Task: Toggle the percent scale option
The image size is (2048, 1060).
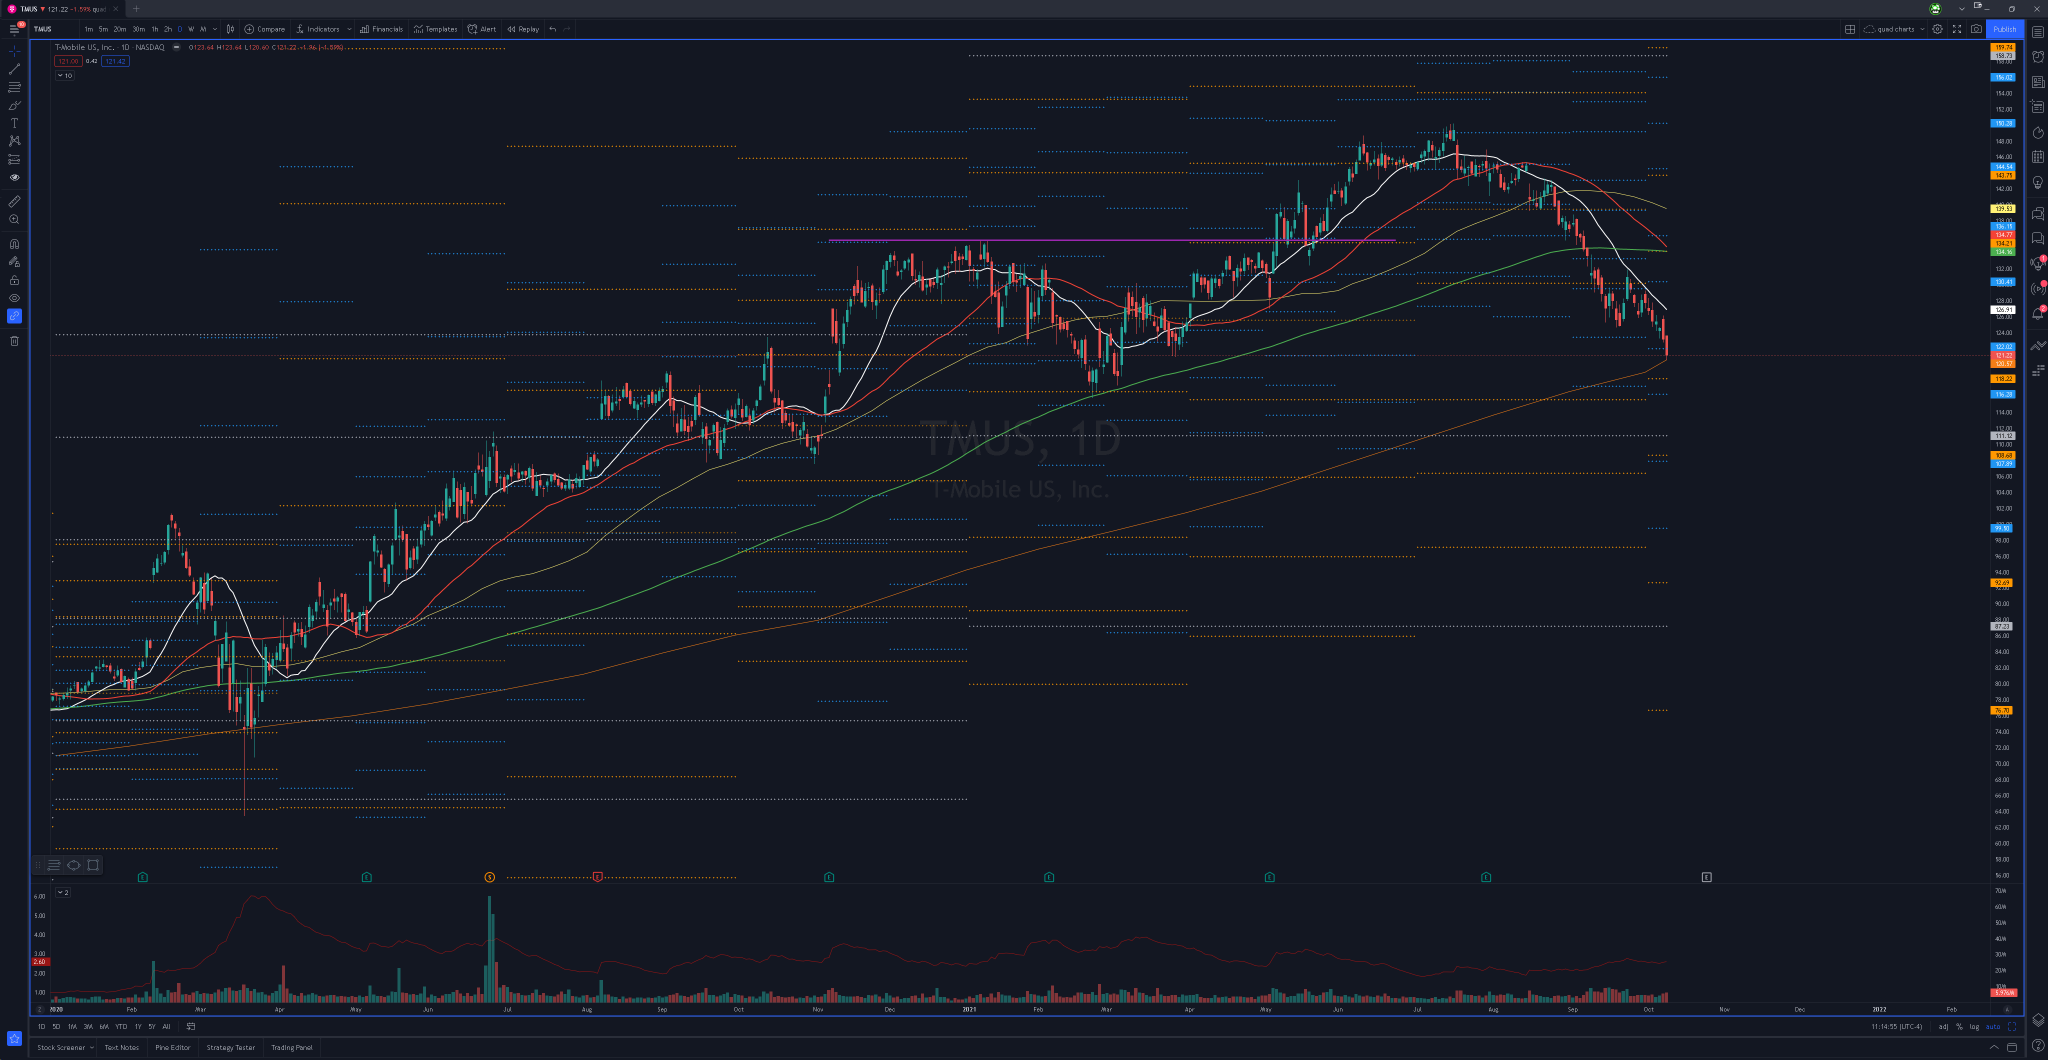Action: [x=1959, y=1026]
